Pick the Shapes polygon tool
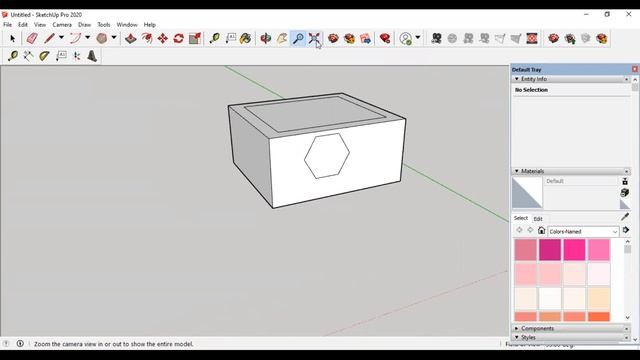The height and width of the screenshot is (360, 640). 102,38
